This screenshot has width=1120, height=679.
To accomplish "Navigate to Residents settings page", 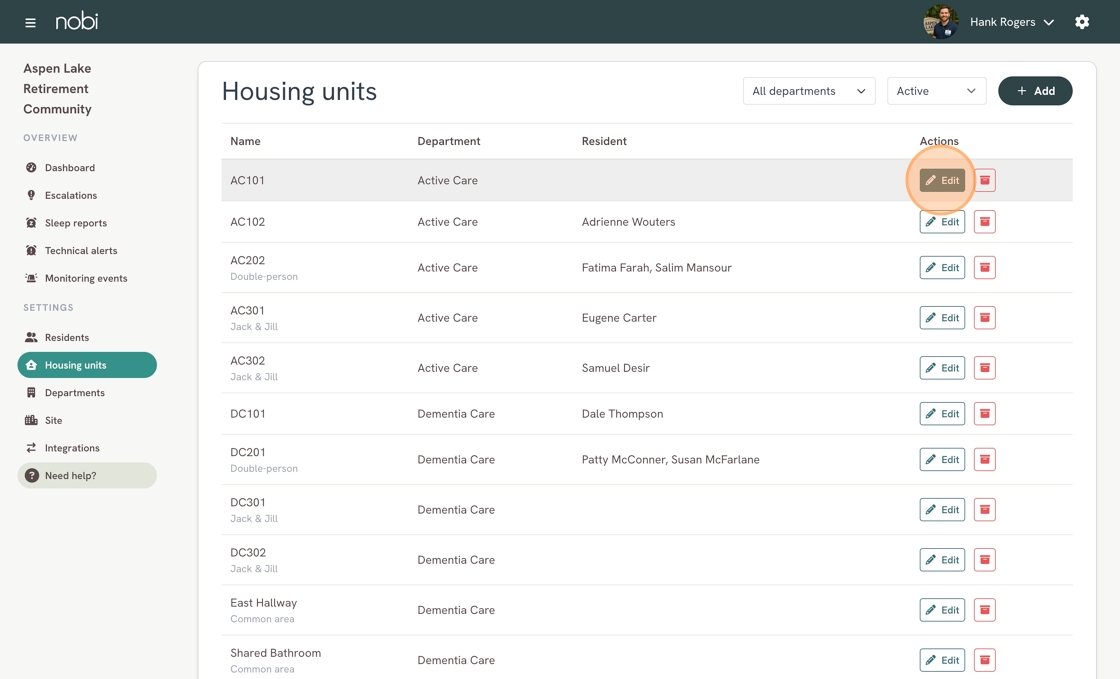I will click(66, 338).
